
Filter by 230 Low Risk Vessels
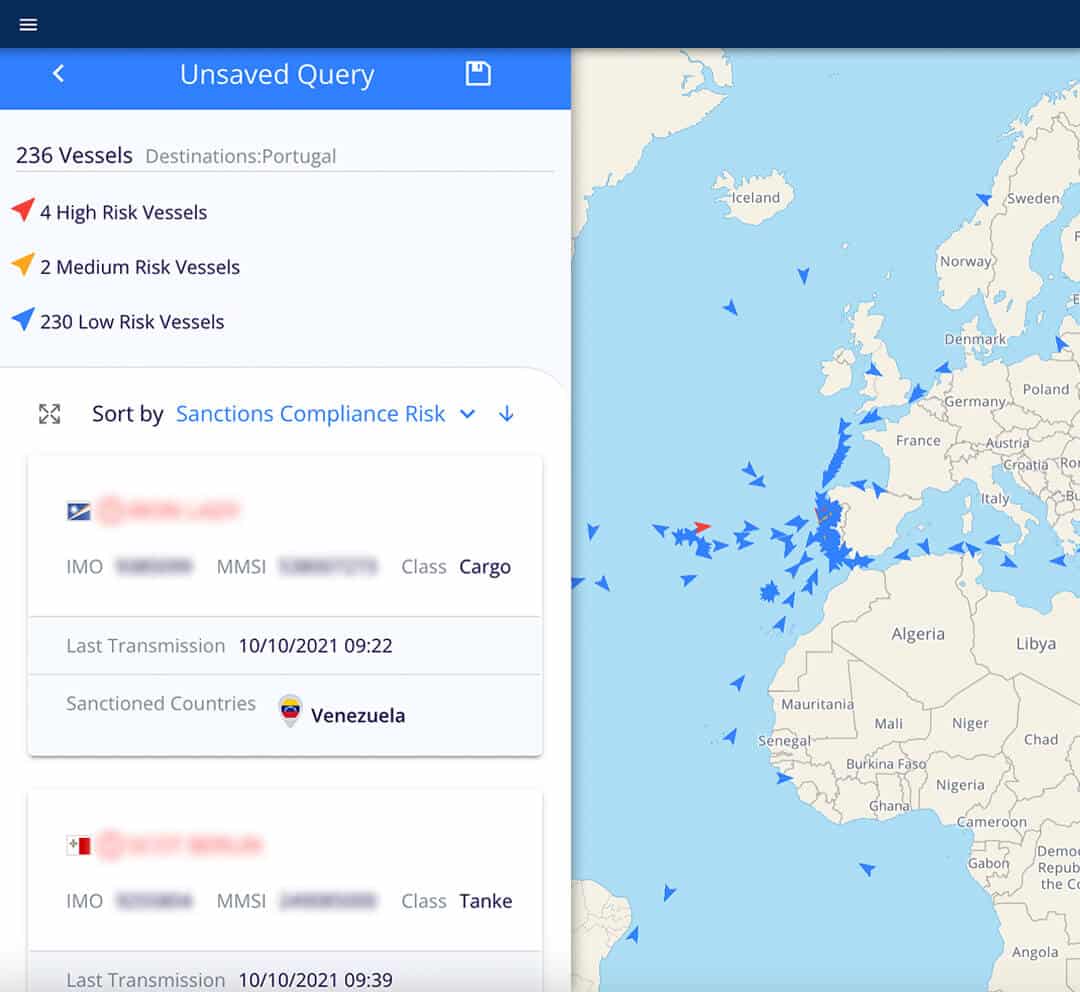point(132,322)
